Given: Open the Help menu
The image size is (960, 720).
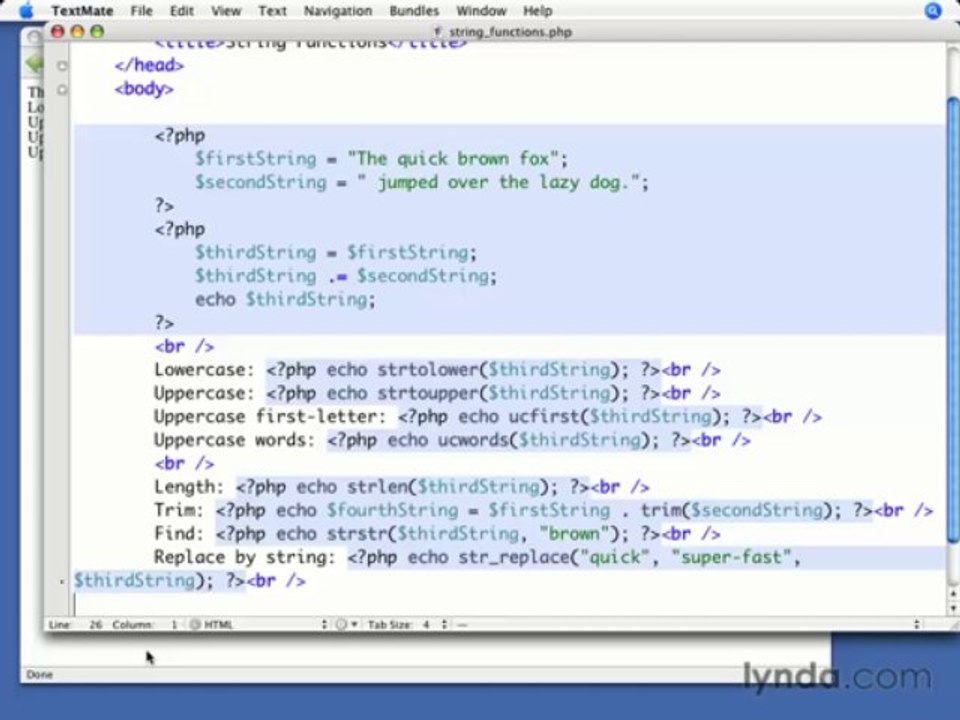Looking at the screenshot, I should [x=538, y=11].
